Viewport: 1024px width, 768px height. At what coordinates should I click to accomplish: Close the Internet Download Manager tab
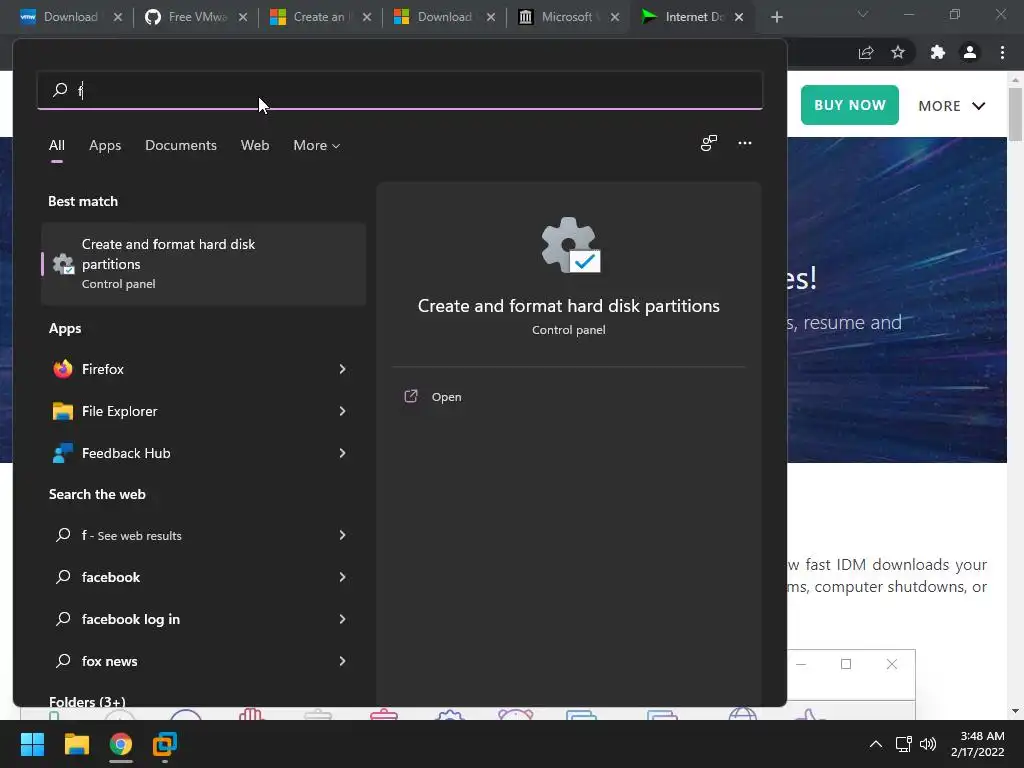(739, 17)
